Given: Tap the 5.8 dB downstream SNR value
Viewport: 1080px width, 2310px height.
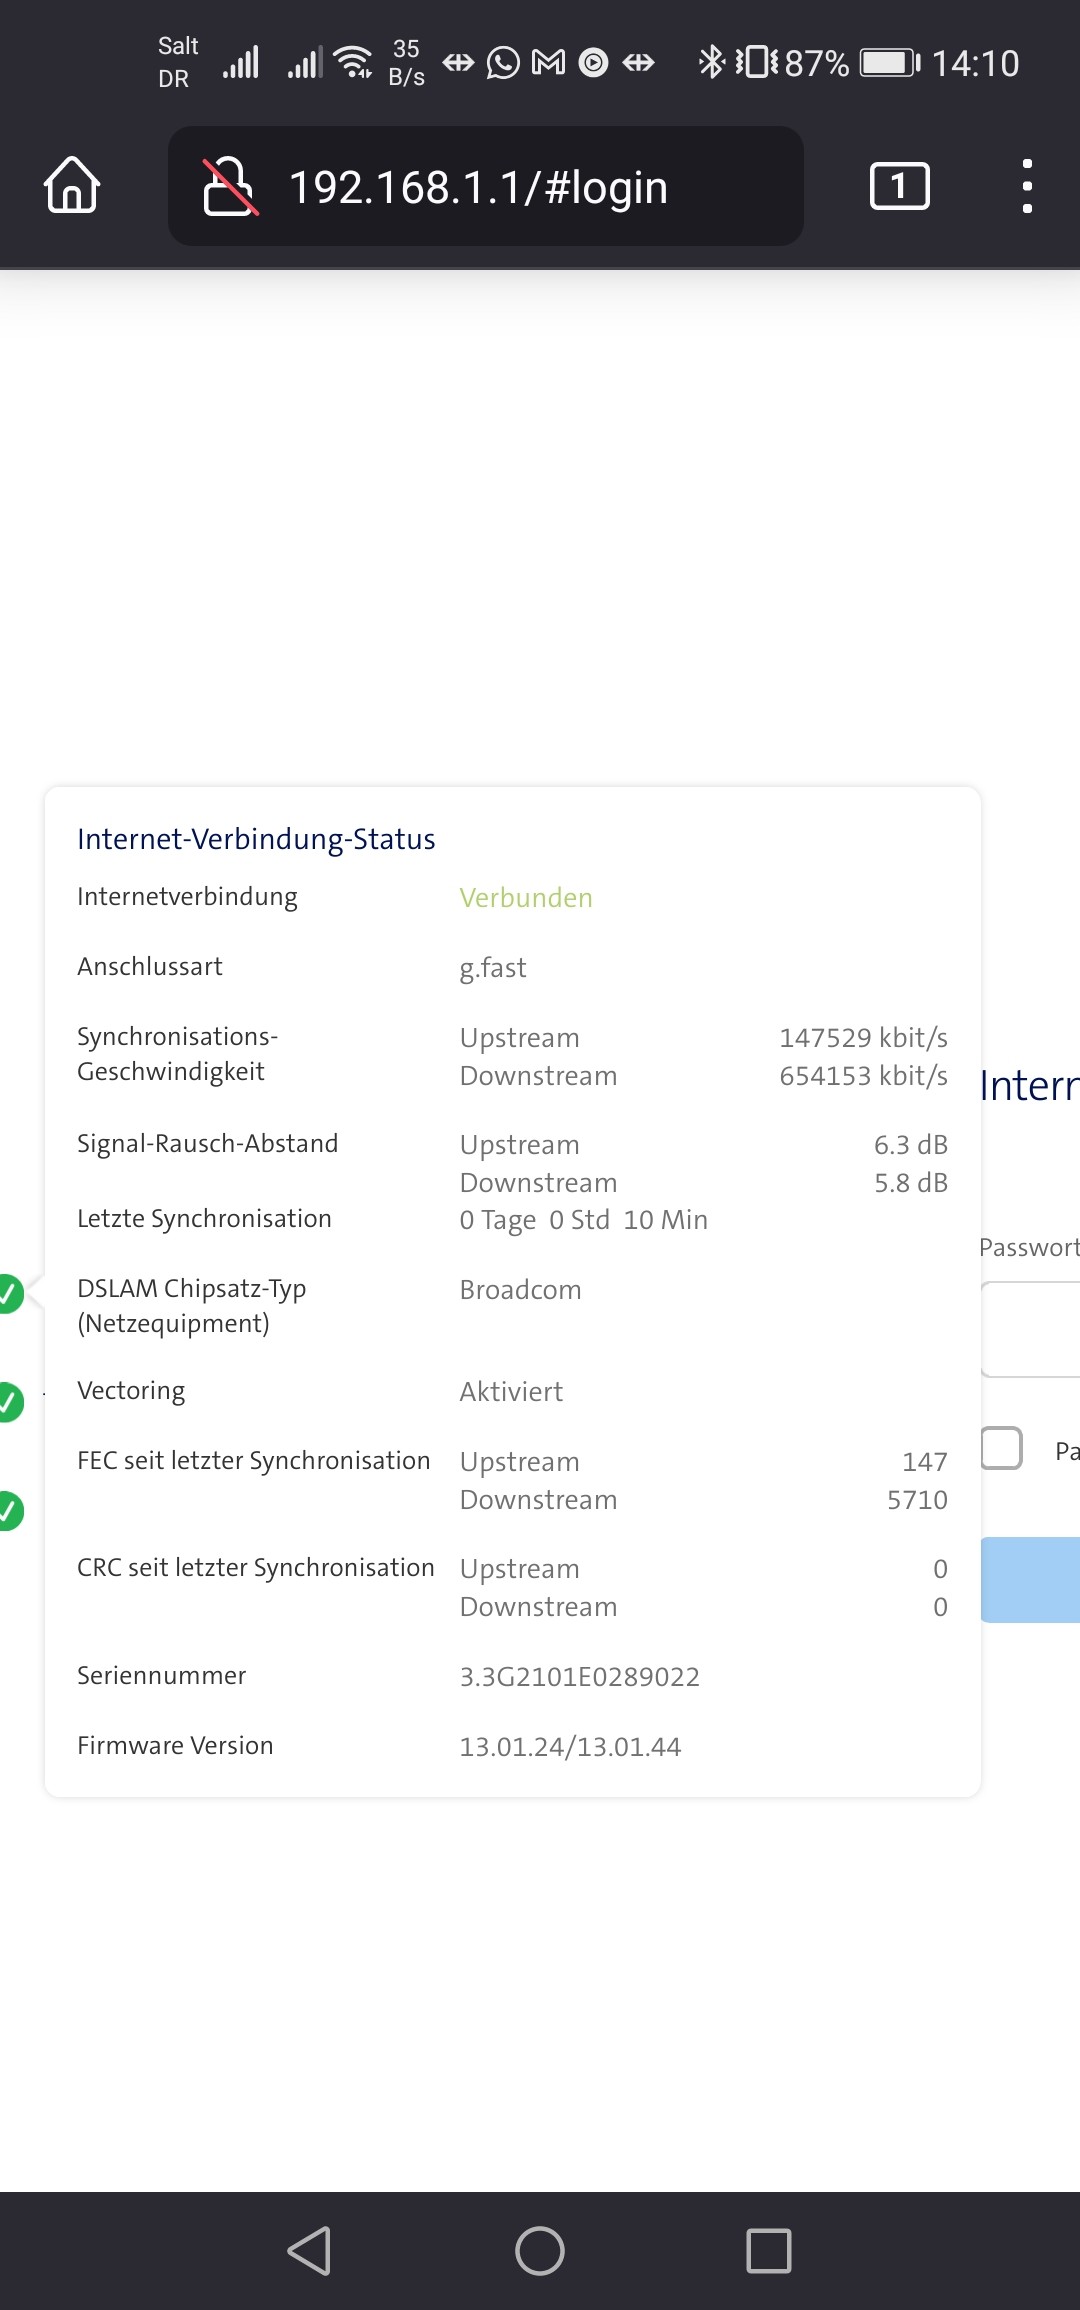Looking at the screenshot, I should (x=911, y=1183).
